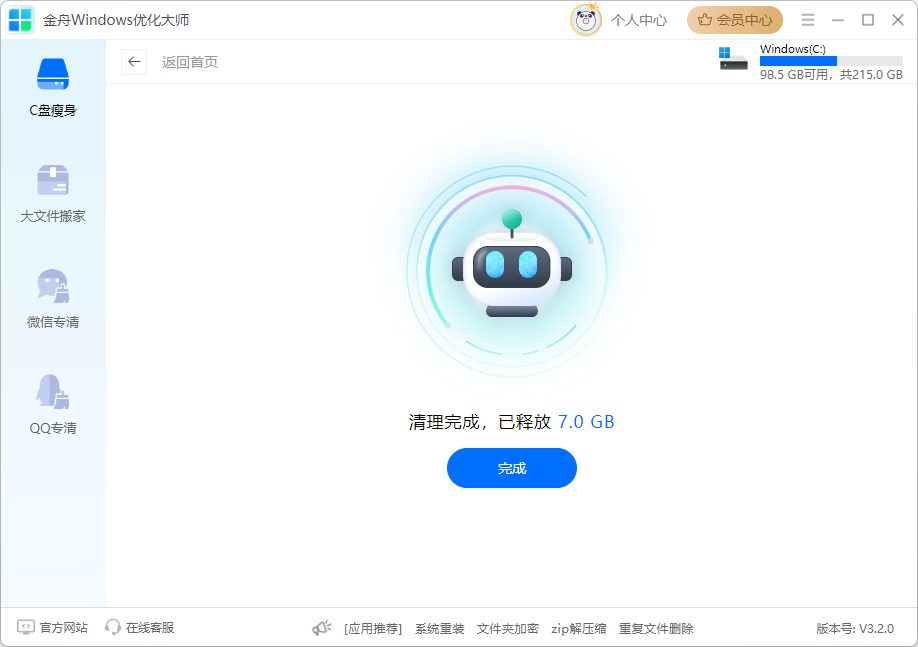Click the panda user avatar
Viewport: 918px width, 647px height.
(x=586, y=20)
